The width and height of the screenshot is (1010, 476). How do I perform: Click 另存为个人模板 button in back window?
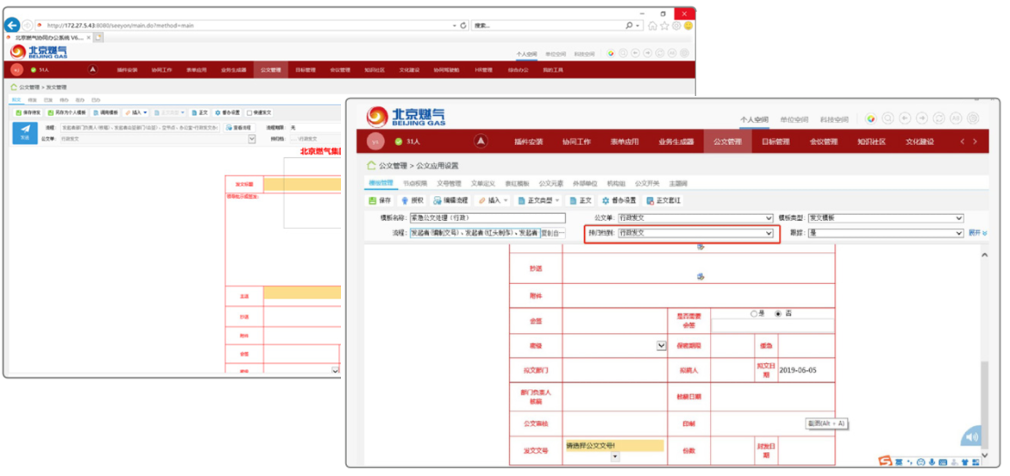click(x=67, y=112)
